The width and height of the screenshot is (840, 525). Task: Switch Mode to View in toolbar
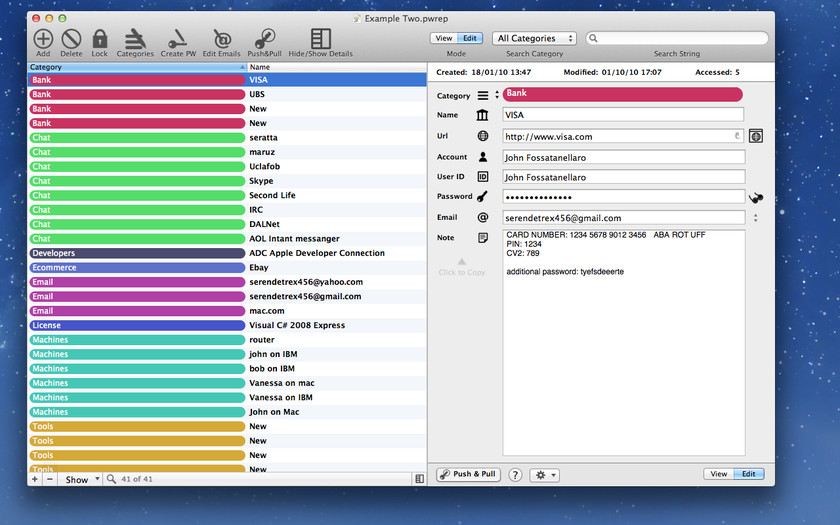pos(444,38)
